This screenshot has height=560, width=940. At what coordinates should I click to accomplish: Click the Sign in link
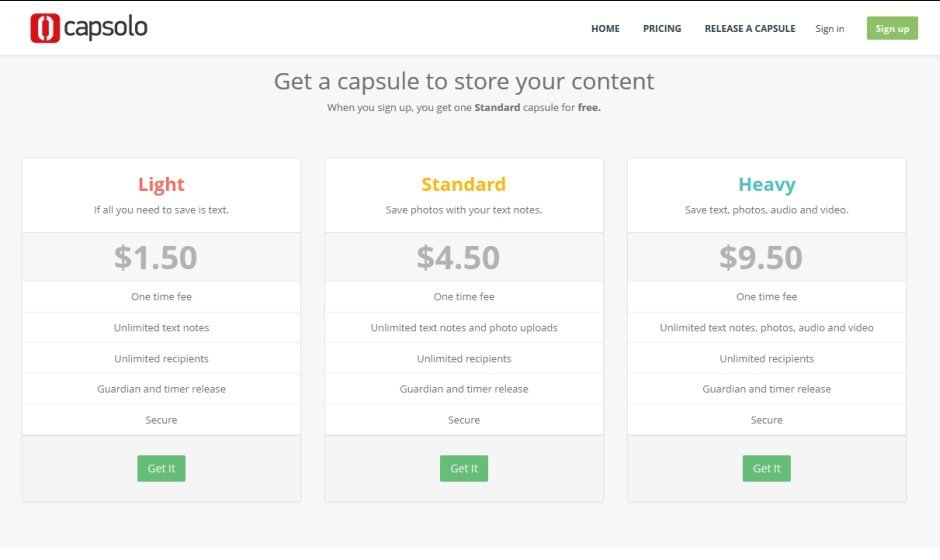pos(829,29)
